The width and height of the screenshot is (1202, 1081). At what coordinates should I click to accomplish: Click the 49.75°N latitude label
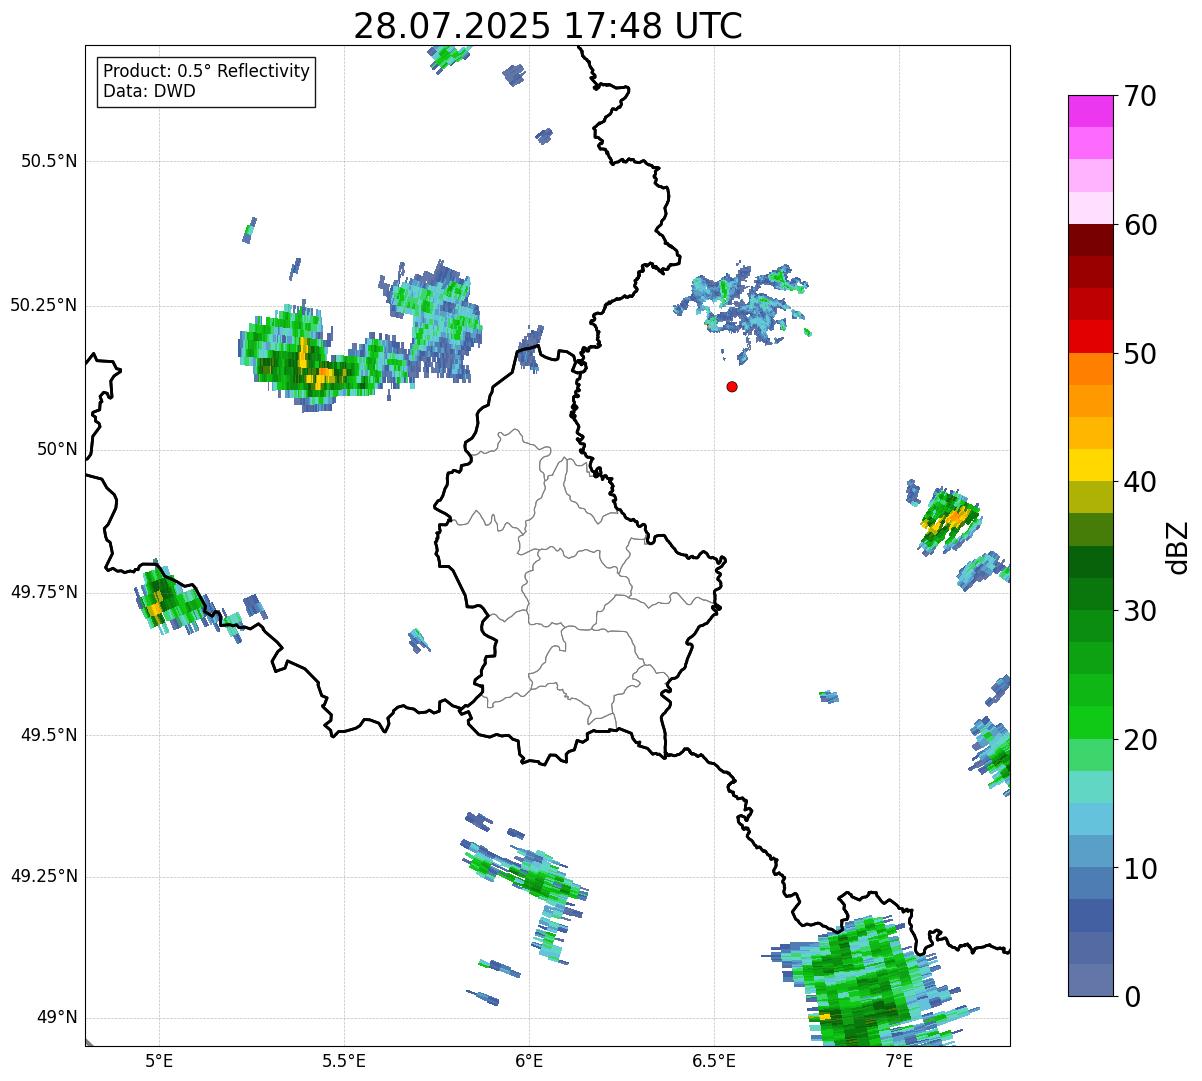[x=44, y=592]
